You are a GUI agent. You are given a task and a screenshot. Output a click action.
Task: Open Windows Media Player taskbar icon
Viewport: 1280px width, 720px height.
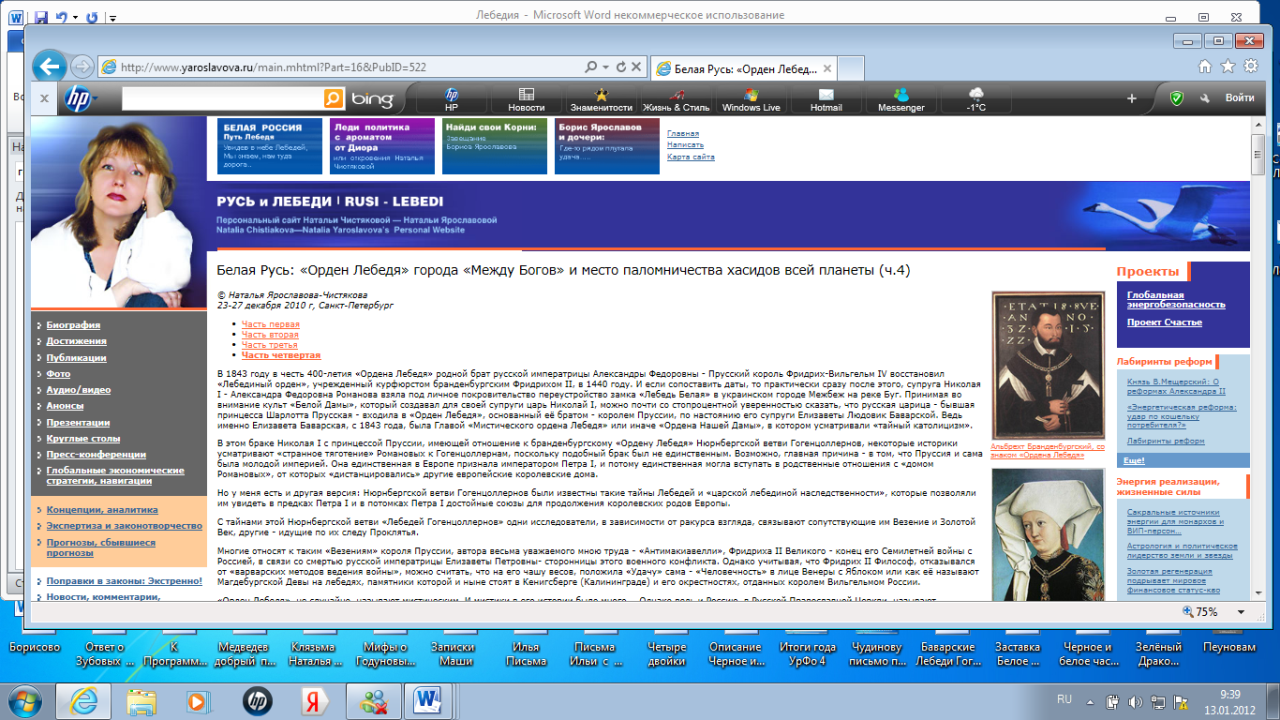click(x=197, y=701)
